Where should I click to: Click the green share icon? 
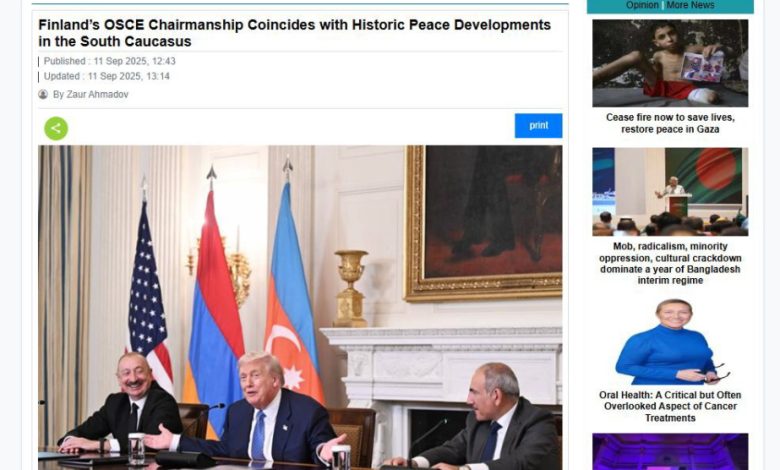click(56, 128)
